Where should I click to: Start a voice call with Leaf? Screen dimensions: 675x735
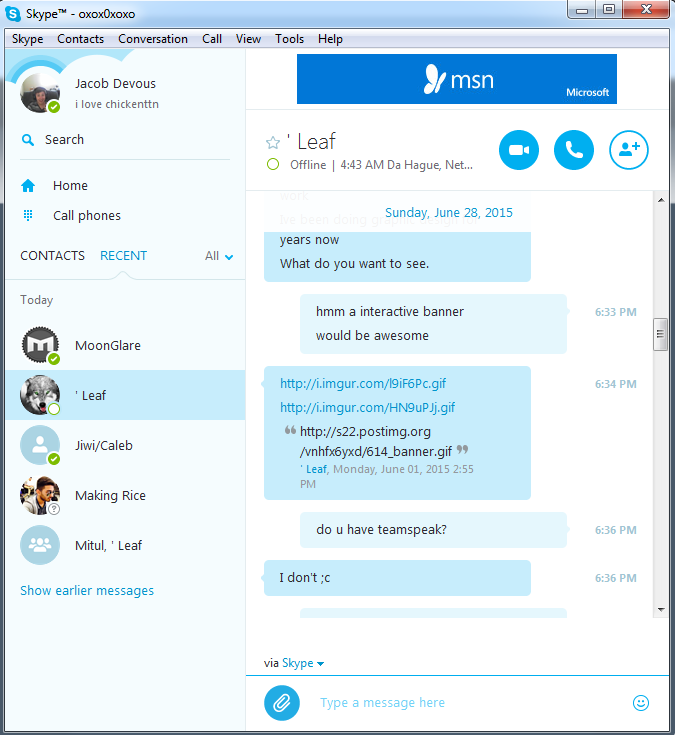coord(574,150)
